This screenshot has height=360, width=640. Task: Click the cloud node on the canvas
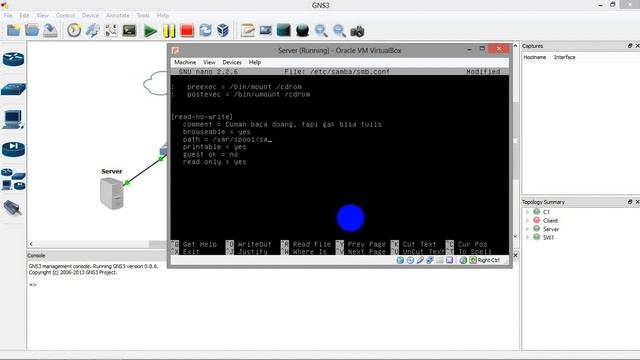155,83
